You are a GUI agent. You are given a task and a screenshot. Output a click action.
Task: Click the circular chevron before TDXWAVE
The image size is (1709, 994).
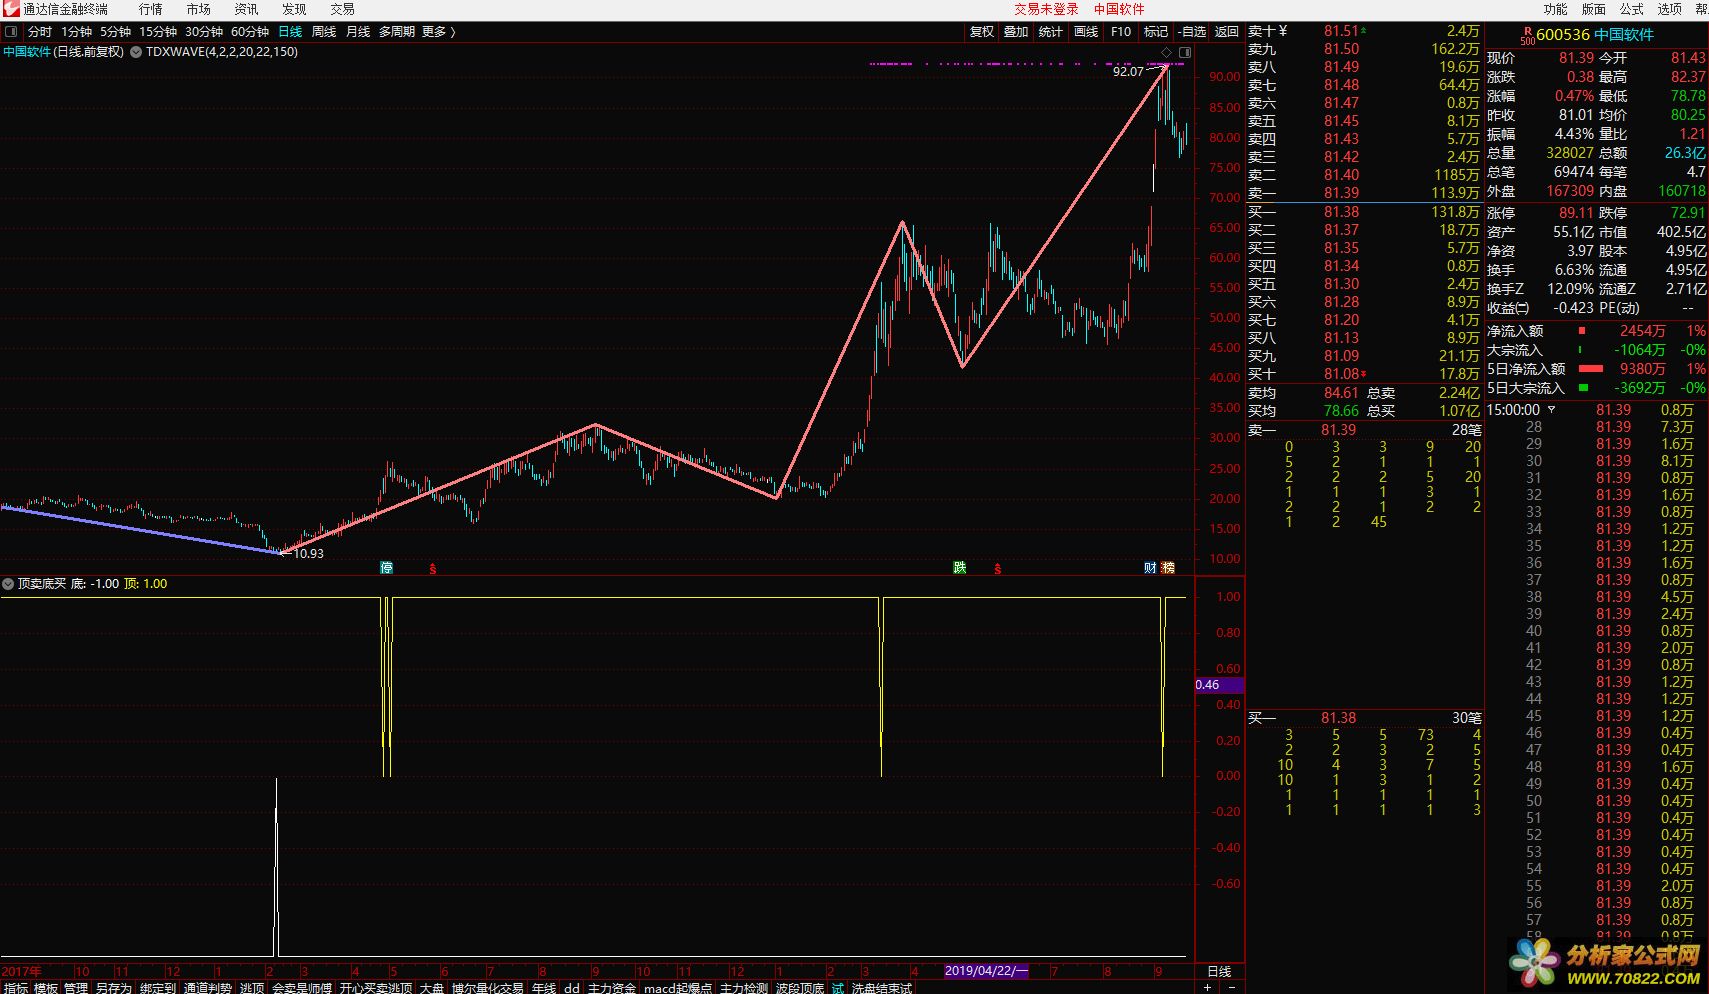(135, 52)
